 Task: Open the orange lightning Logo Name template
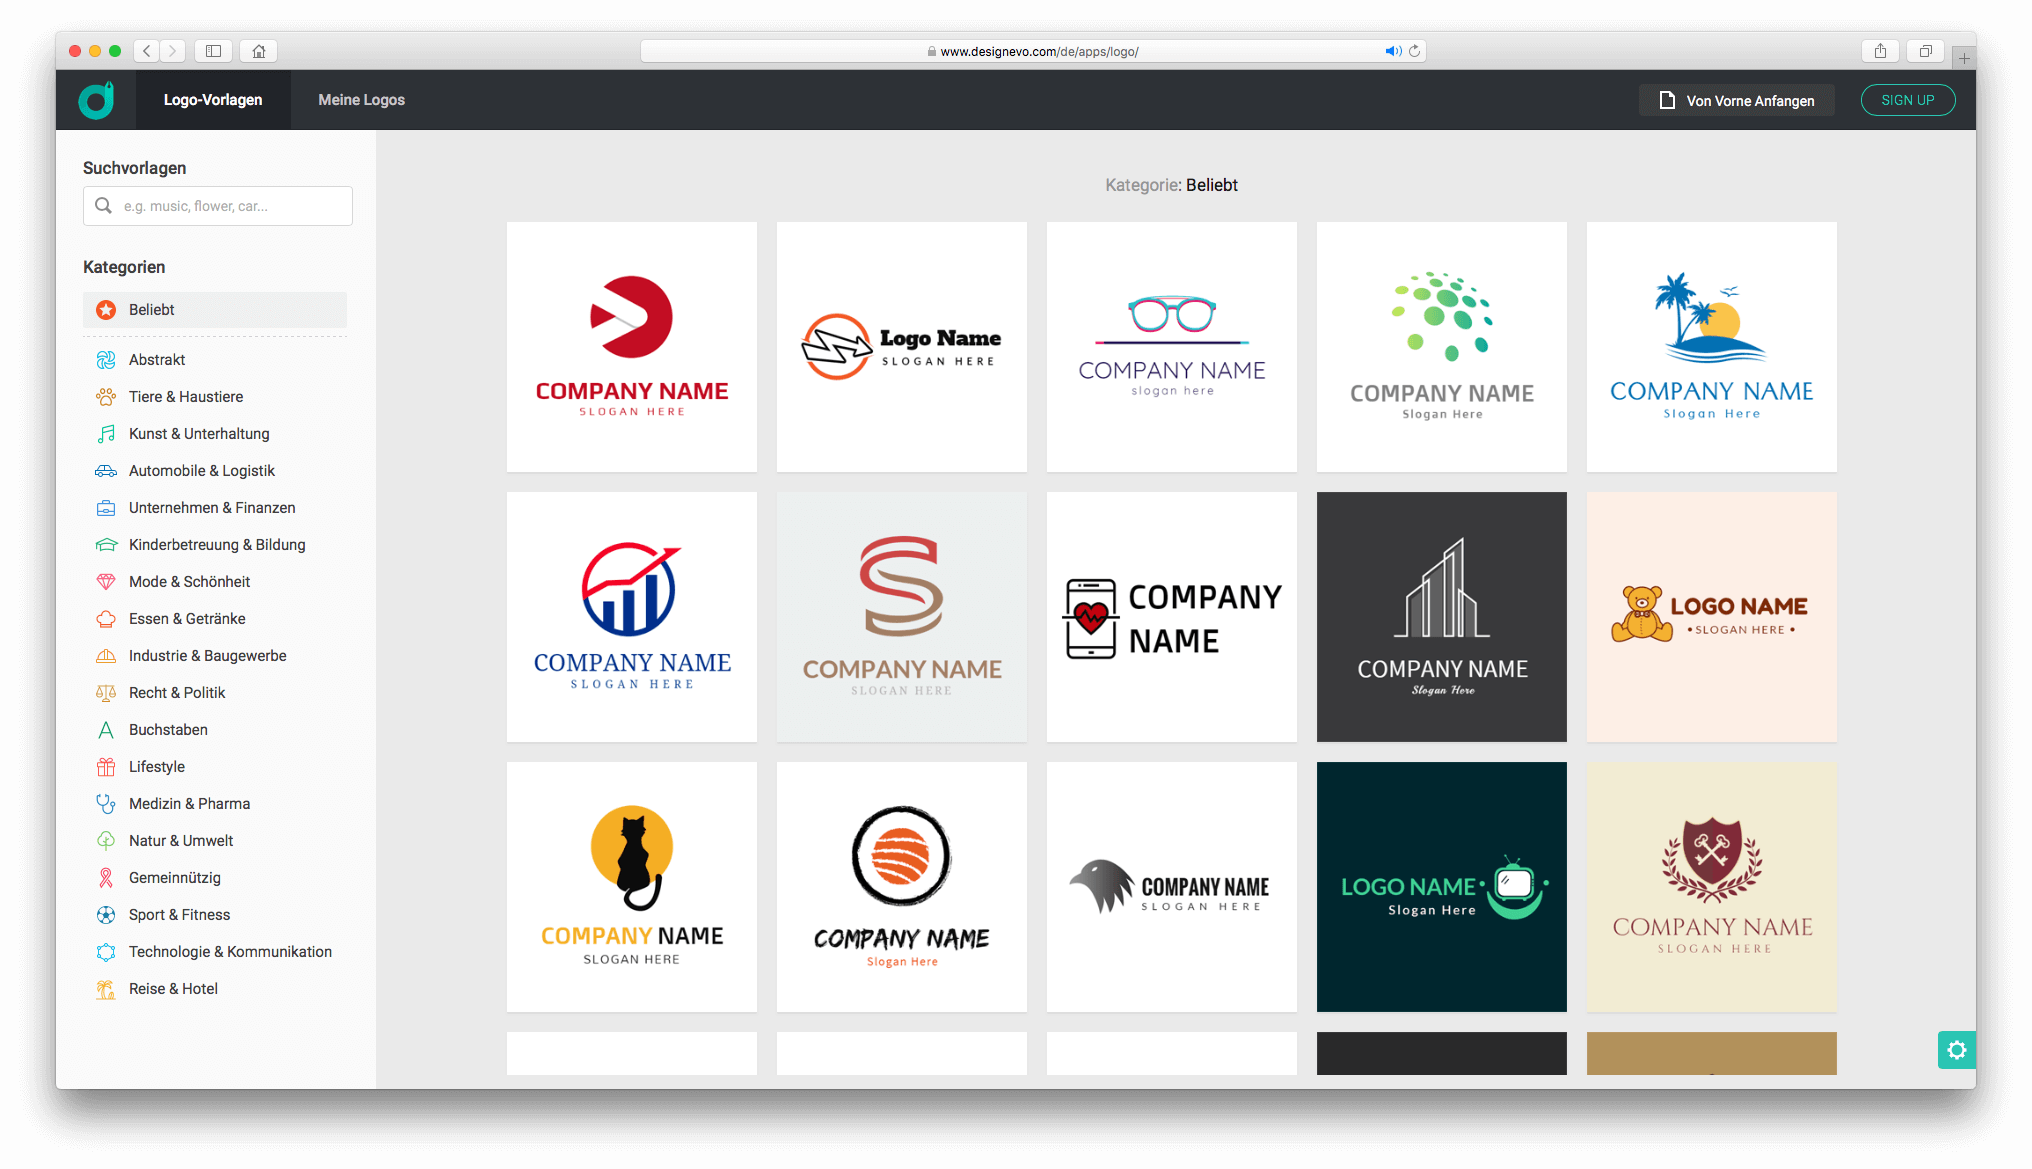tap(902, 347)
